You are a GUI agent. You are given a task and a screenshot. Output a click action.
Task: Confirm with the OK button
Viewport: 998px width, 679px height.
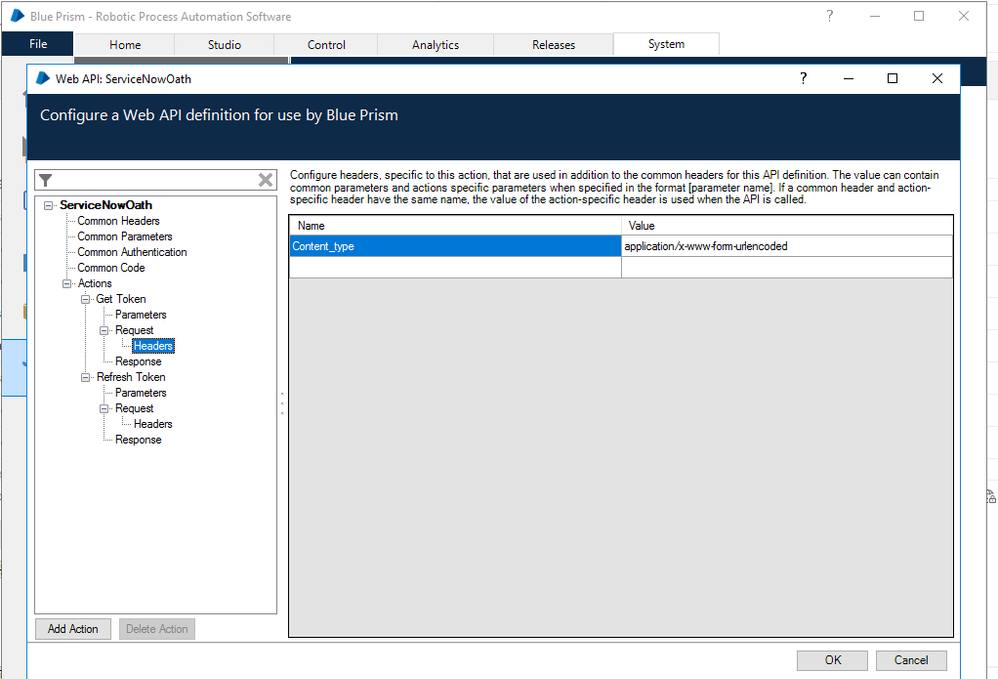pos(833,660)
